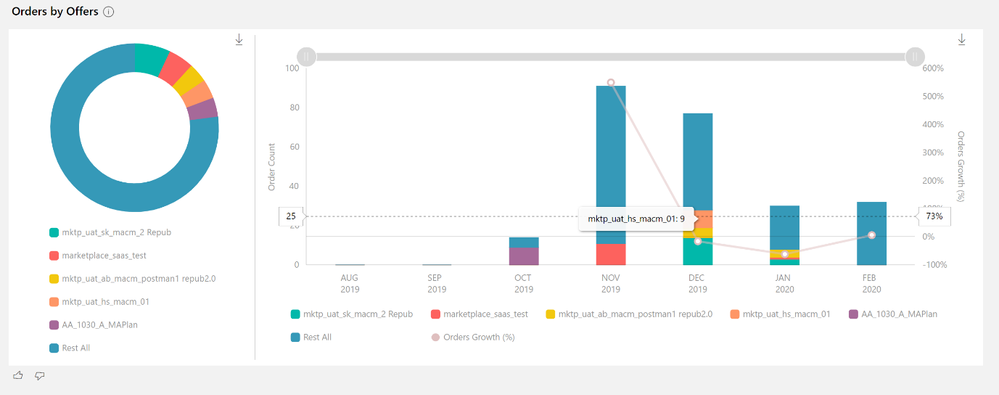Click the yellow donut slice

click(189, 82)
